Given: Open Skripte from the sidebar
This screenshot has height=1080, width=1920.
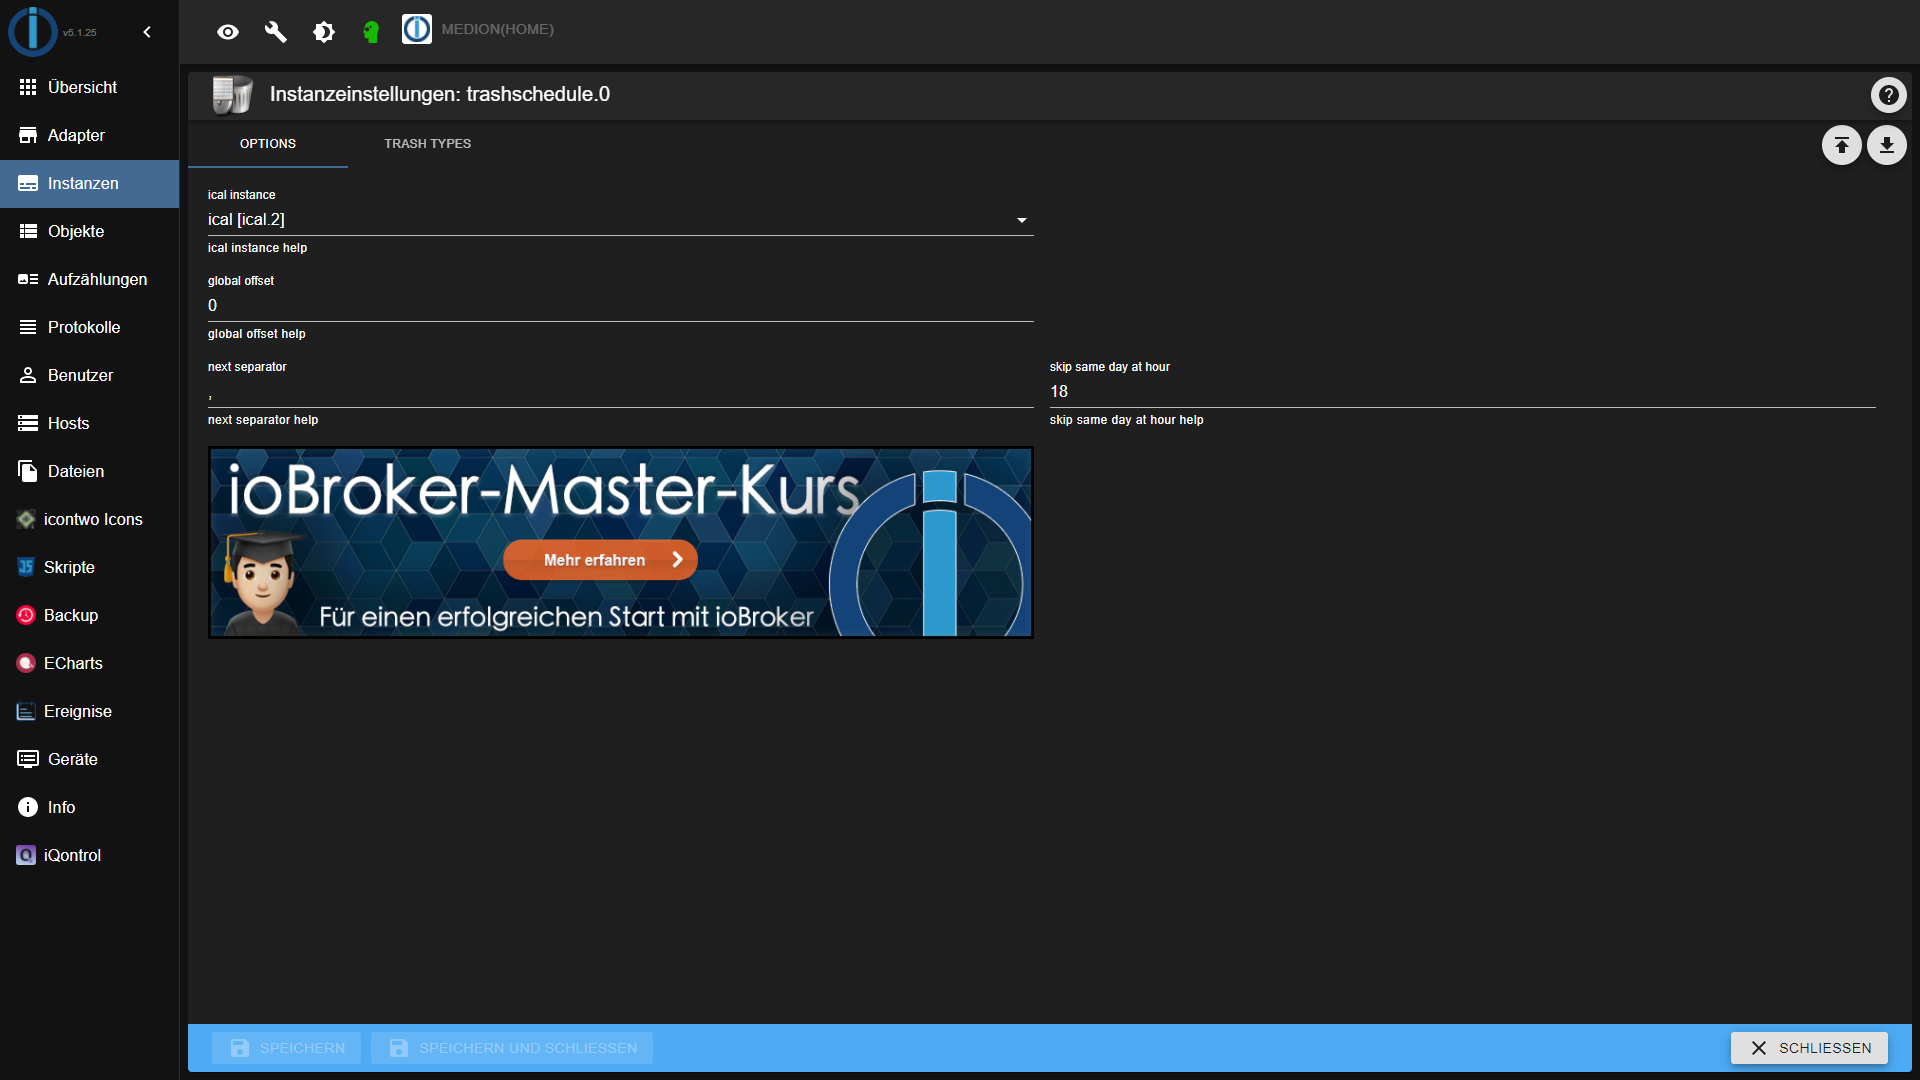Looking at the screenshot, I should pyautogui.click(x=69, y=567).
